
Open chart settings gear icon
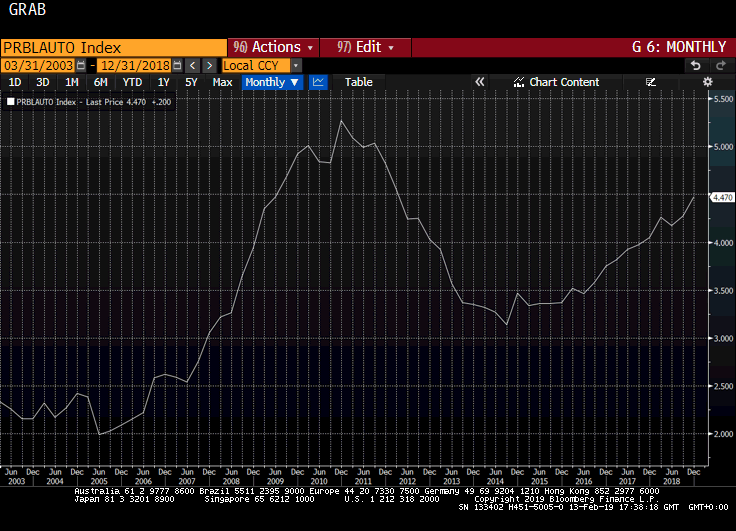708,82
